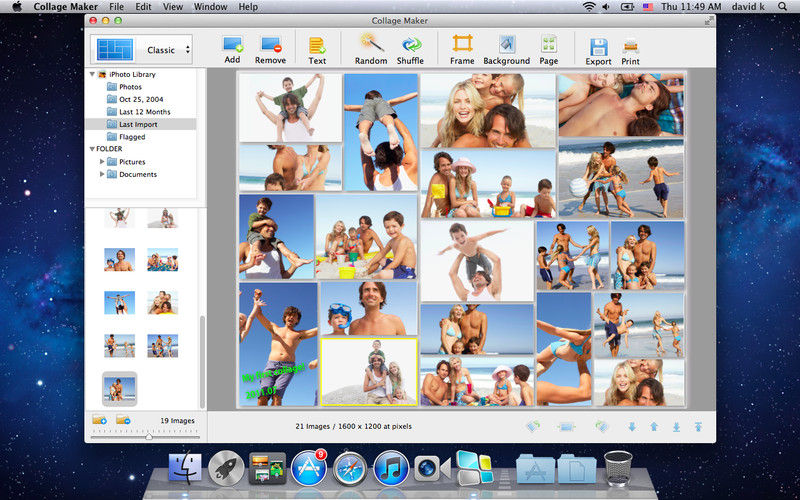
Task: Bring the photo to the very front
Action: (x=698, y=427)
